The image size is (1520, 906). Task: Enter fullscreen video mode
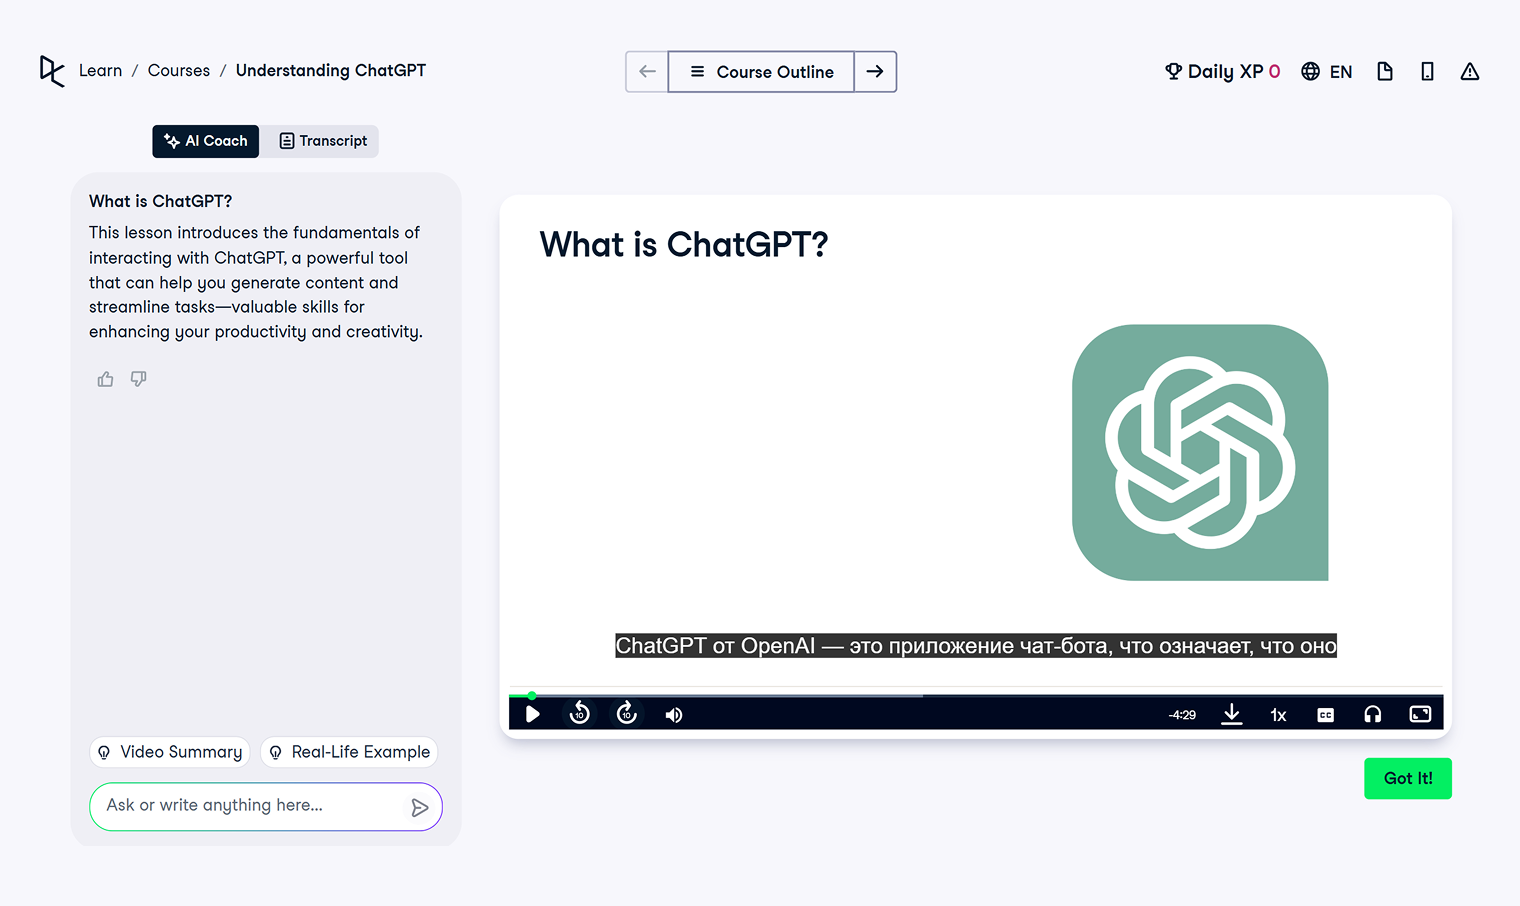pos(1420,714)
